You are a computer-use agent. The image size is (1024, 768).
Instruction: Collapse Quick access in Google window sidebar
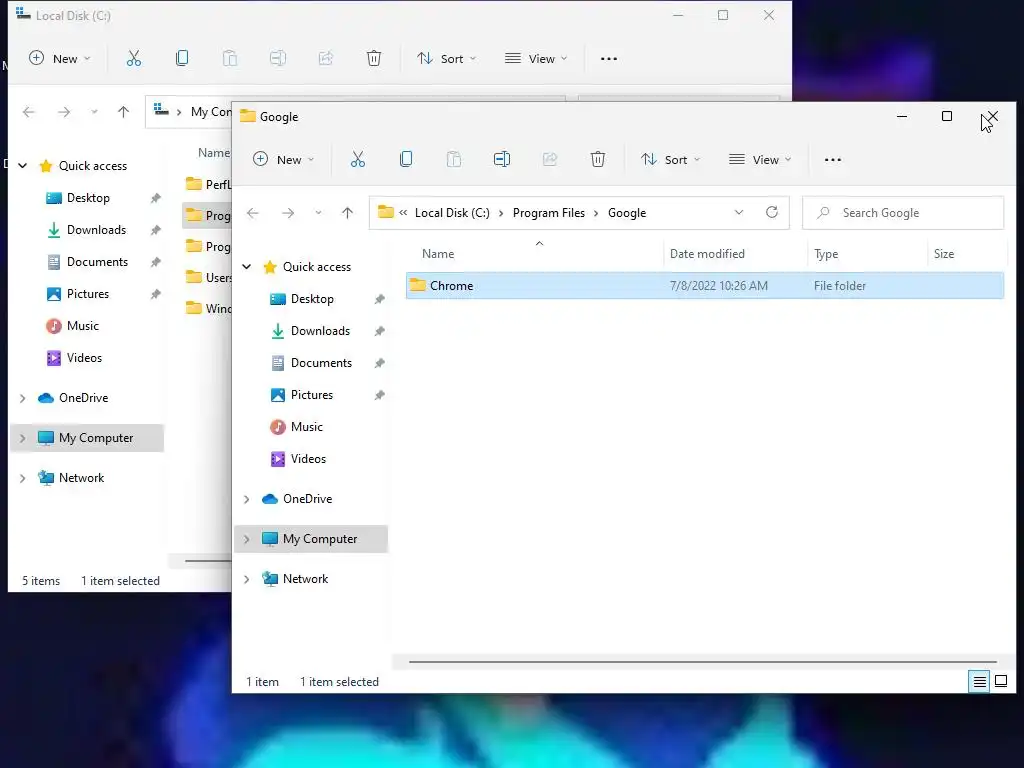click(x=247, y=266)
